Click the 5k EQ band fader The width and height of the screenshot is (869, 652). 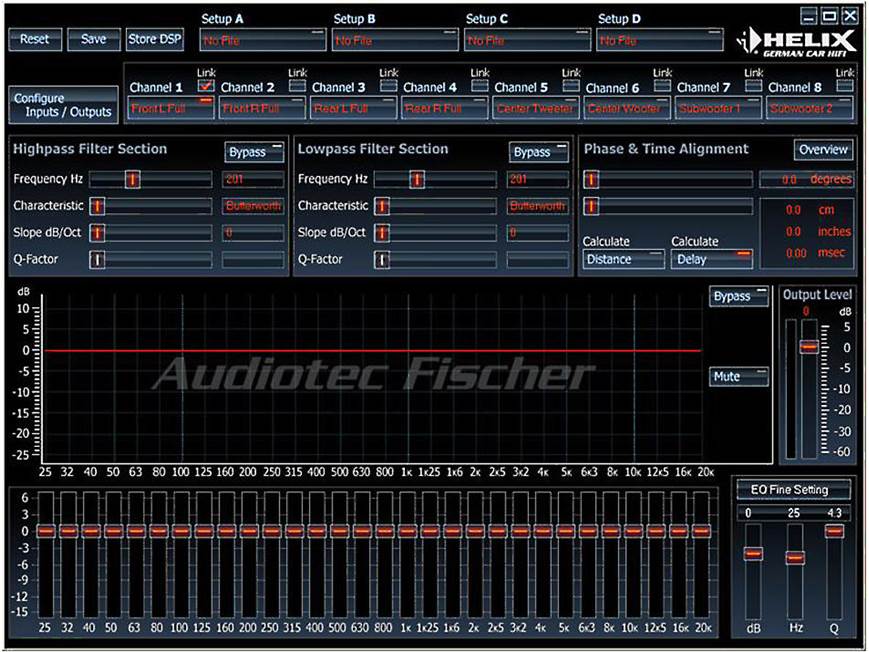(565, 531)
